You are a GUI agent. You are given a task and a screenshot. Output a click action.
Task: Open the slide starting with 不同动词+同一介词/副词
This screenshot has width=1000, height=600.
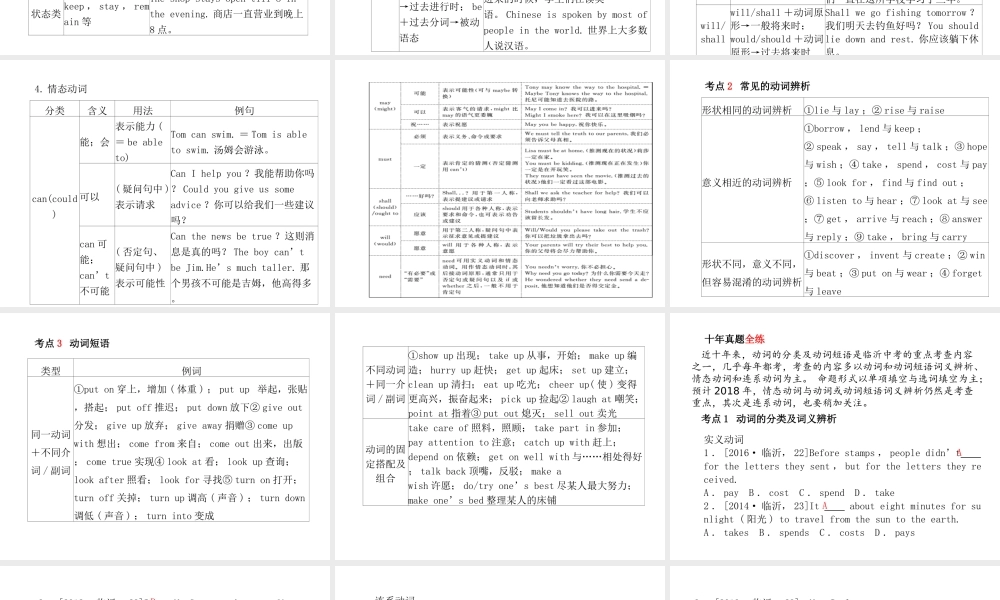[x=500, y=436]
